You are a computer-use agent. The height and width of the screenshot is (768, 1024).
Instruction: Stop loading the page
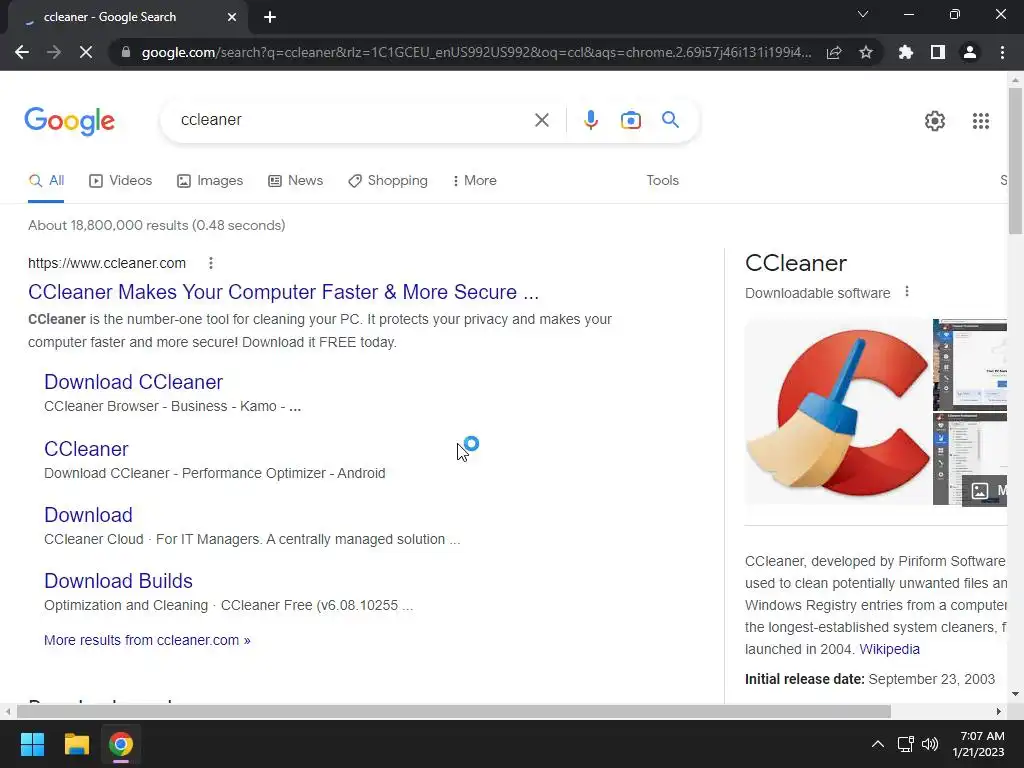click(x=86, y=52)
